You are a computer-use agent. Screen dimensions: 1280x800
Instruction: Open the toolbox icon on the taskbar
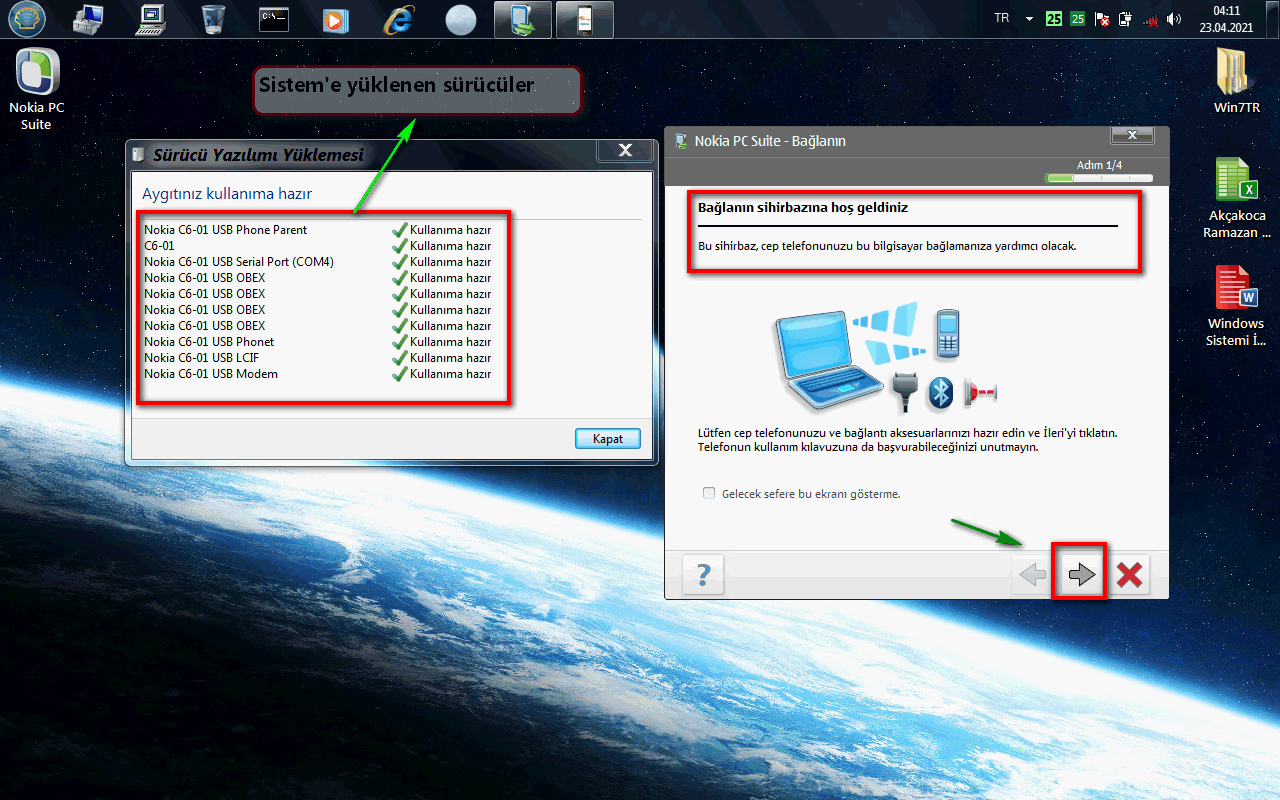[x=90, y=19]
